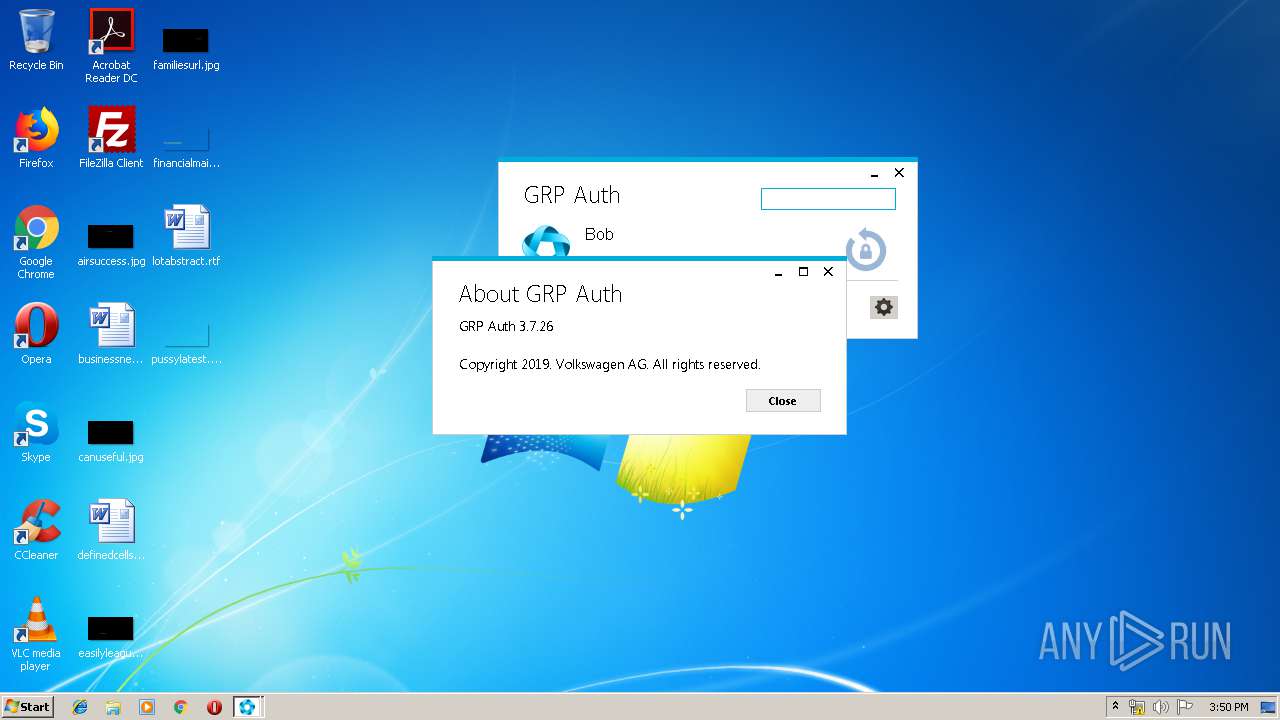The height and width of the screenshot is (720, 1280).
Task: Select lotabstract.rtf document
Action: [186, 236]
